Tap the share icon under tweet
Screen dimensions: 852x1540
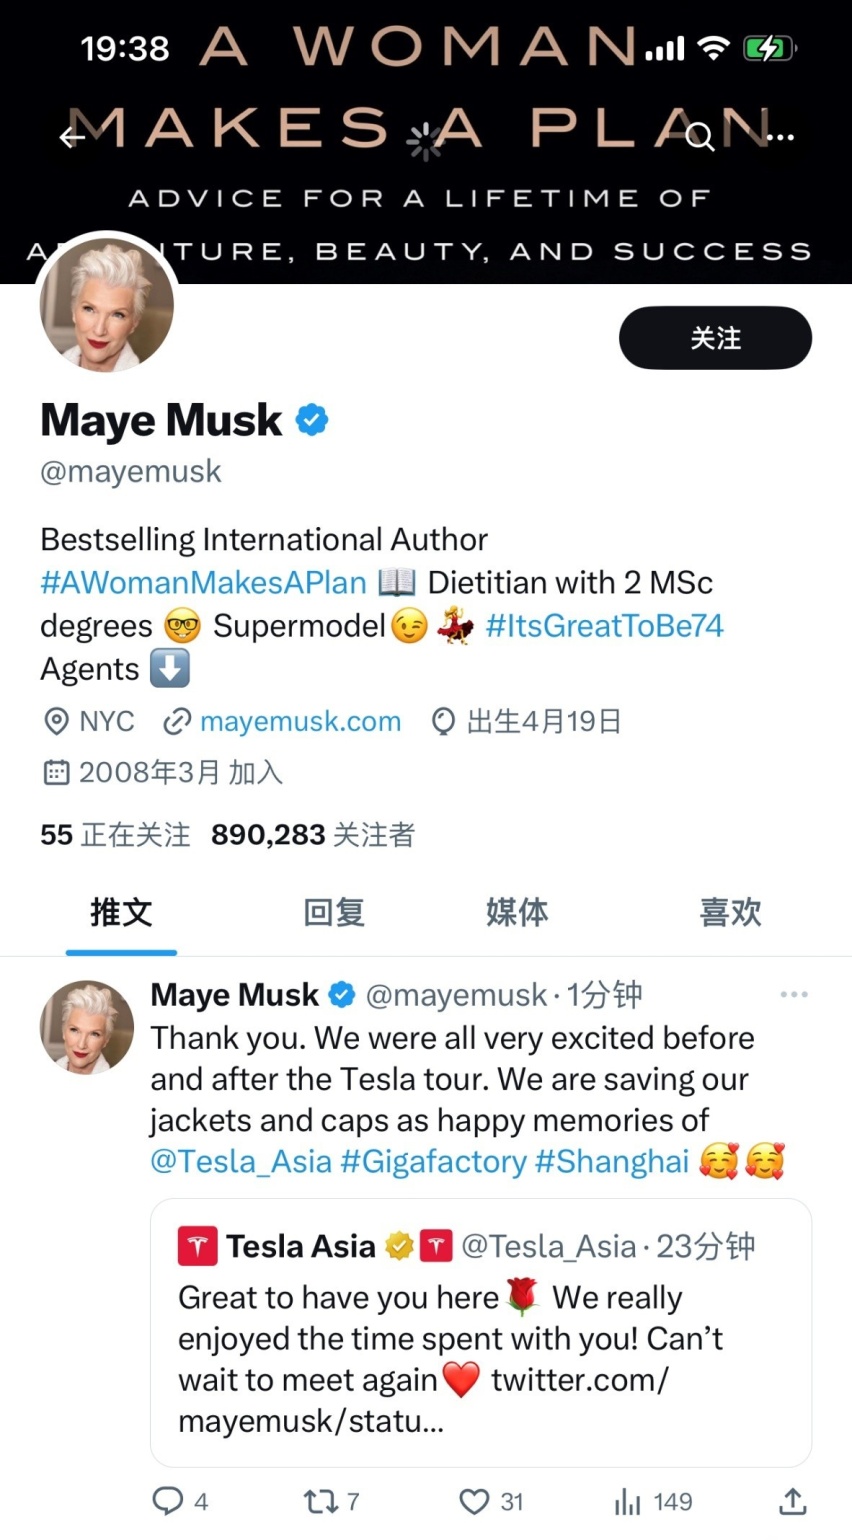792,1501
